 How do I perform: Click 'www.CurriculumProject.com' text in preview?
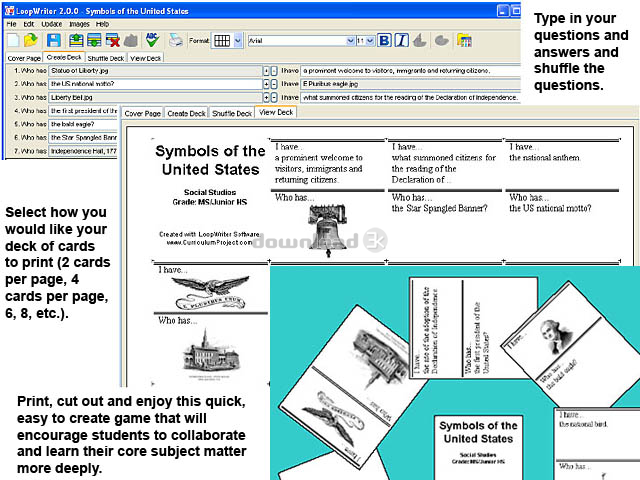pyautogui.click(x=209, y=242)
